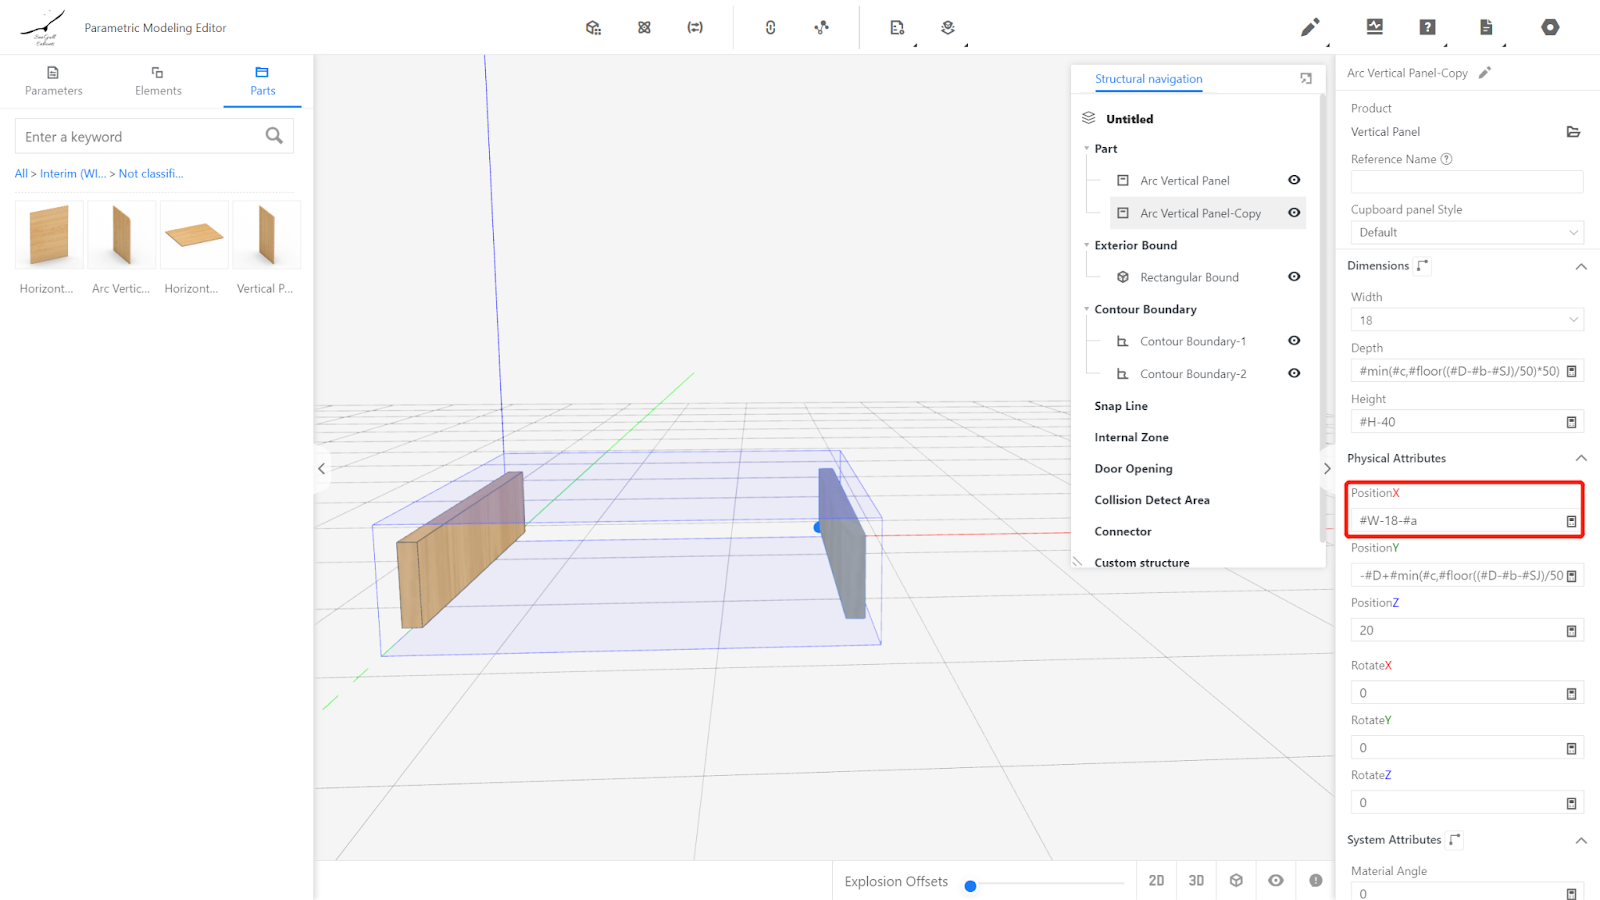
Task: Open the Cupboard panel Style dropdown
Action: [x=1466, y=233]
